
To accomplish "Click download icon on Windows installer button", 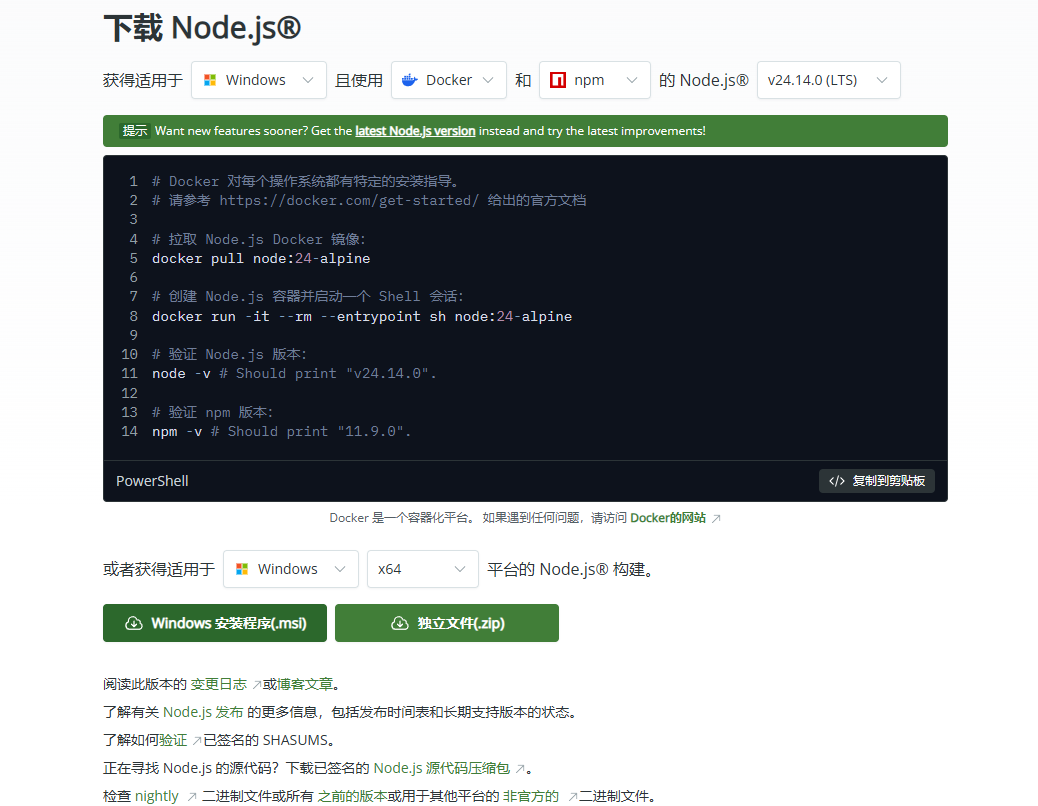I will pos(133,623).
